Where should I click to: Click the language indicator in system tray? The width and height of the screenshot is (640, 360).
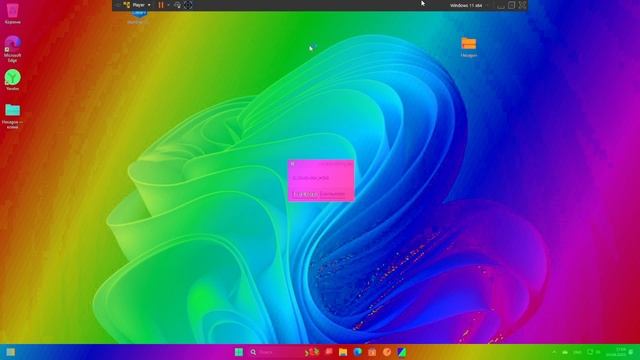[578, 352]
